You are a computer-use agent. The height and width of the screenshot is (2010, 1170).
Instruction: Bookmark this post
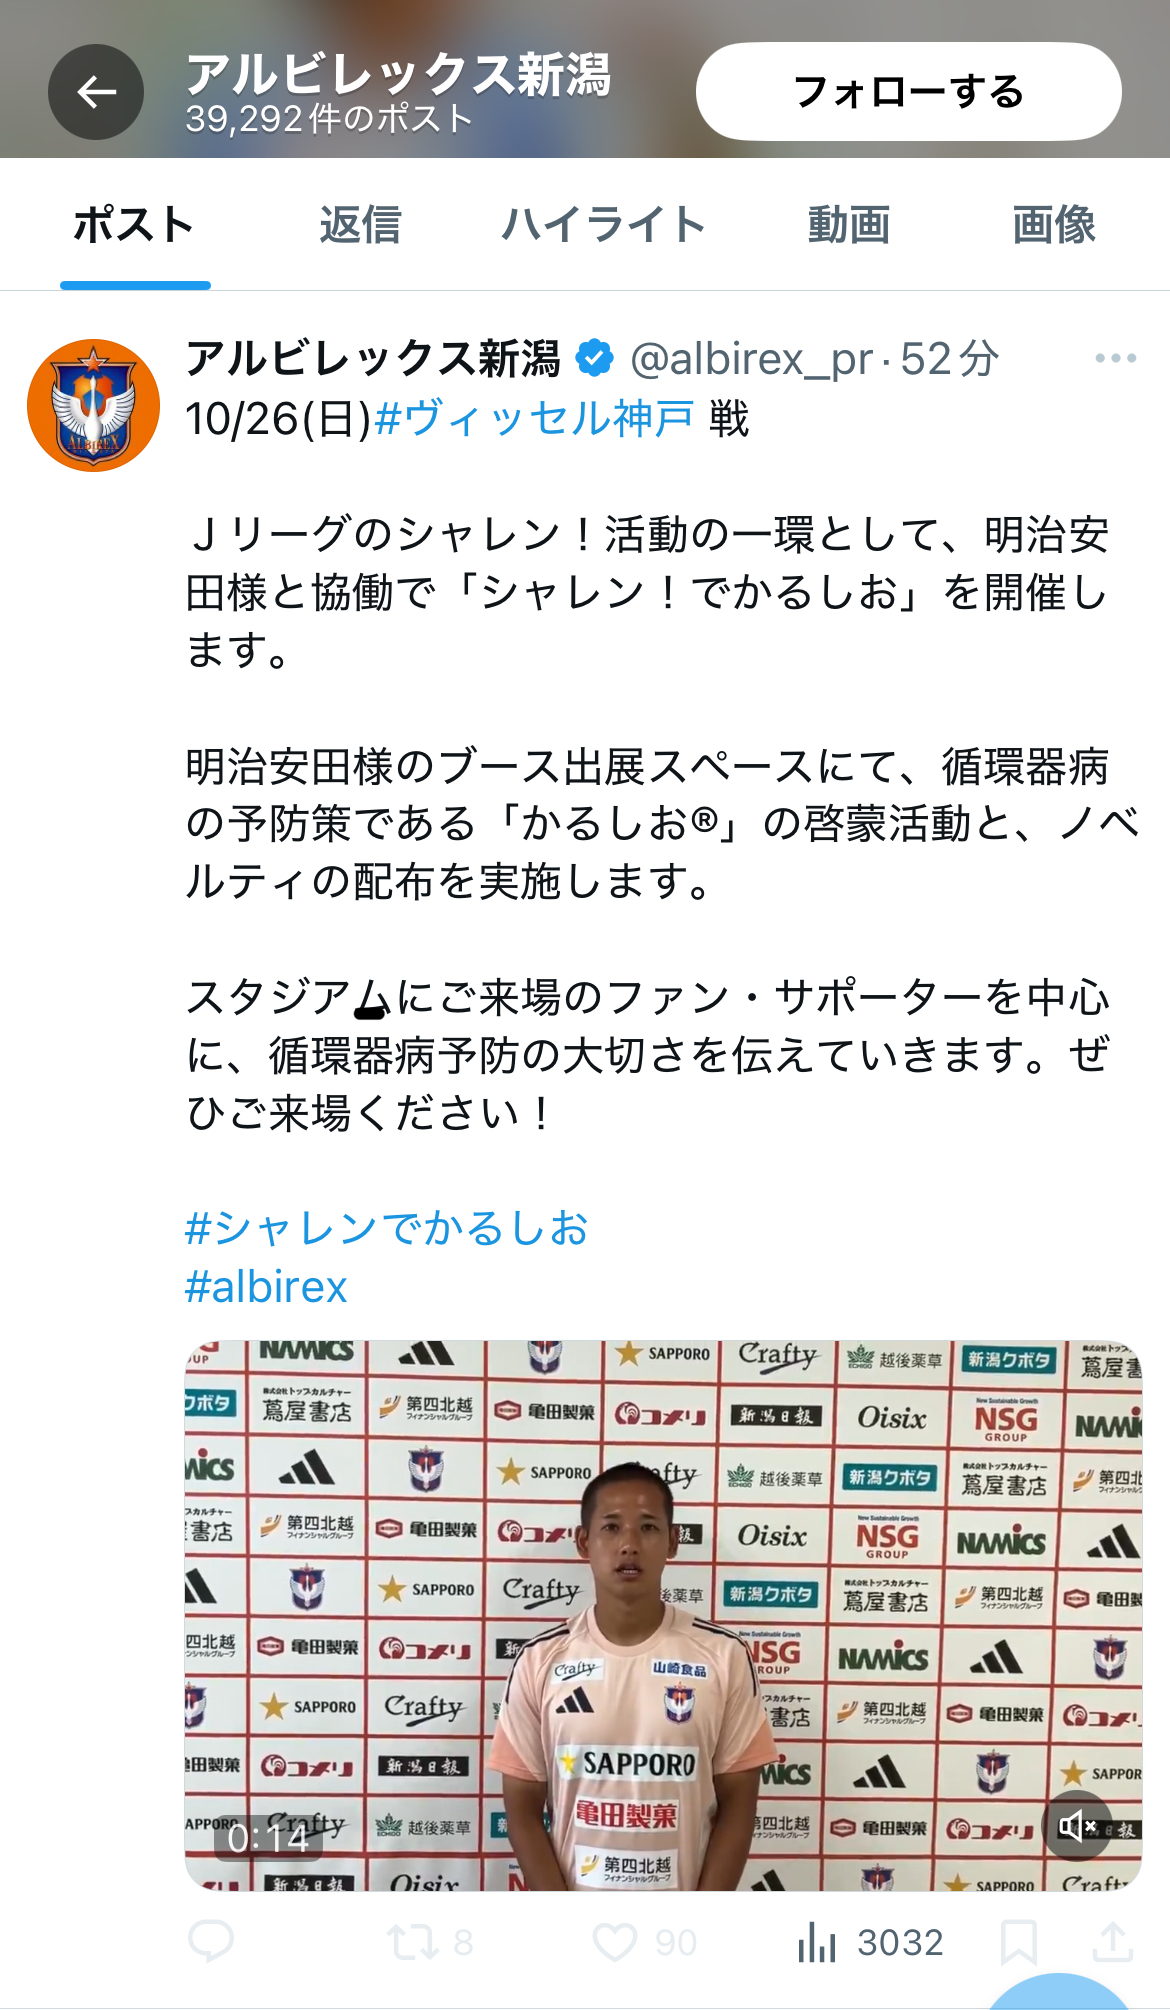[1018, 1942]
